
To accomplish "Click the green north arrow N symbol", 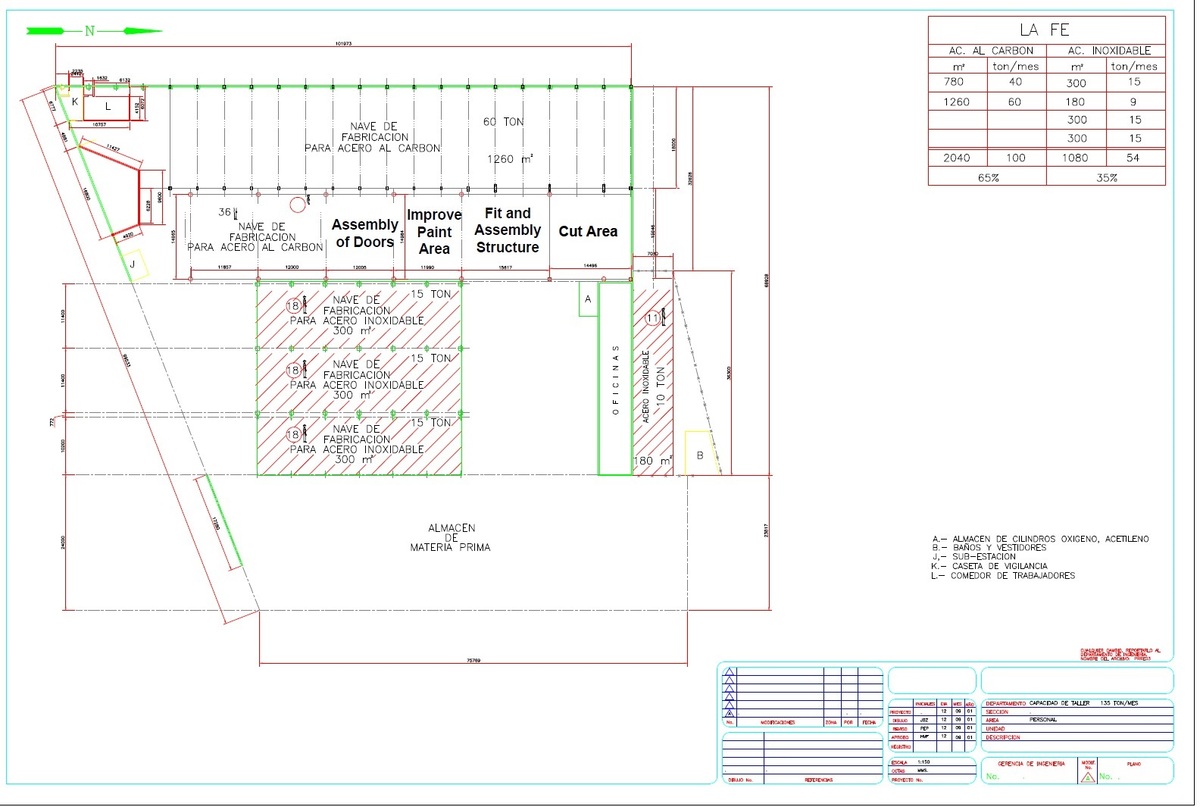I will coord(89,31).
